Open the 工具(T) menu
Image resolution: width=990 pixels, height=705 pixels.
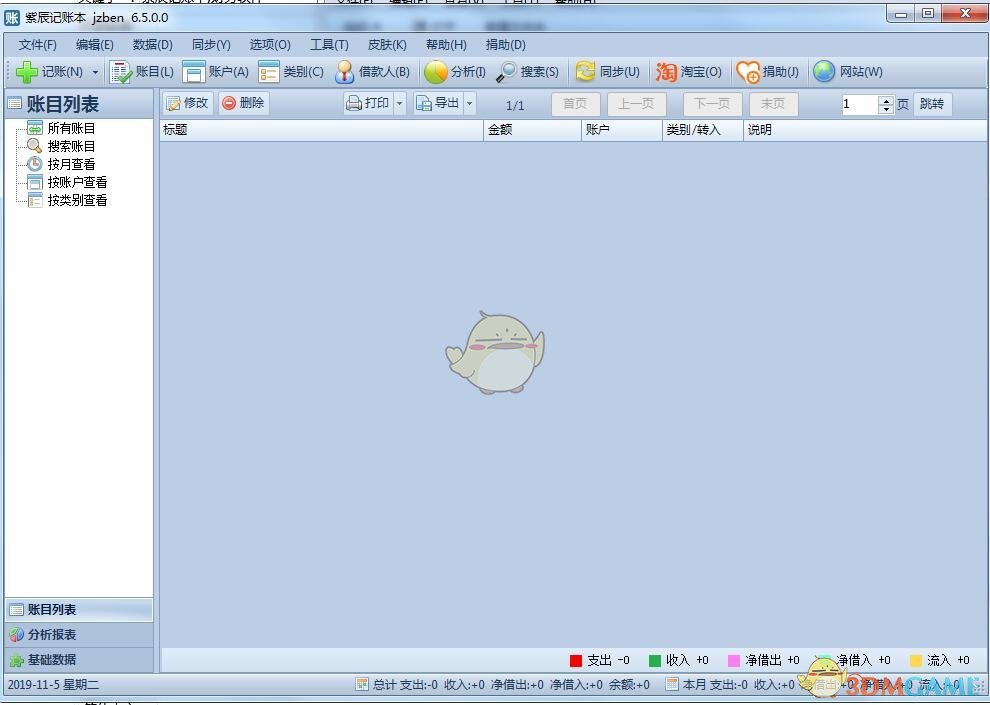pyautogui.click(x=329, y=45)
